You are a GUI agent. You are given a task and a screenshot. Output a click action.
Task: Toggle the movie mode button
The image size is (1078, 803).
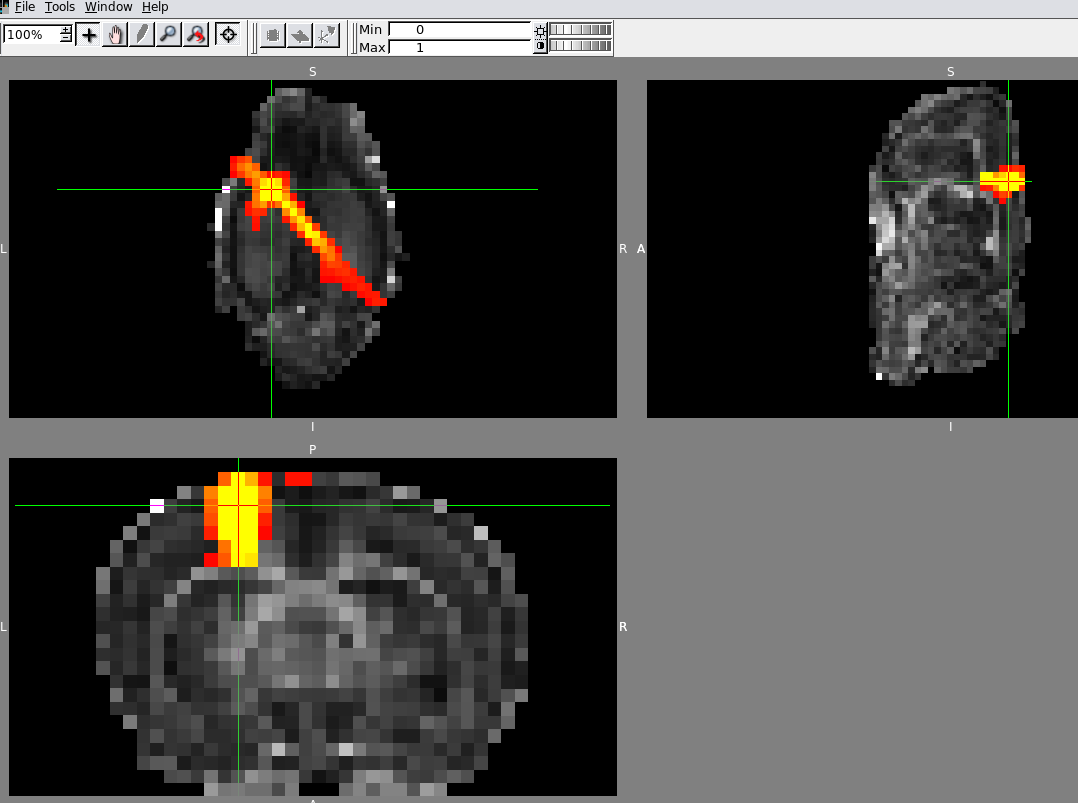tap(272, 36)
